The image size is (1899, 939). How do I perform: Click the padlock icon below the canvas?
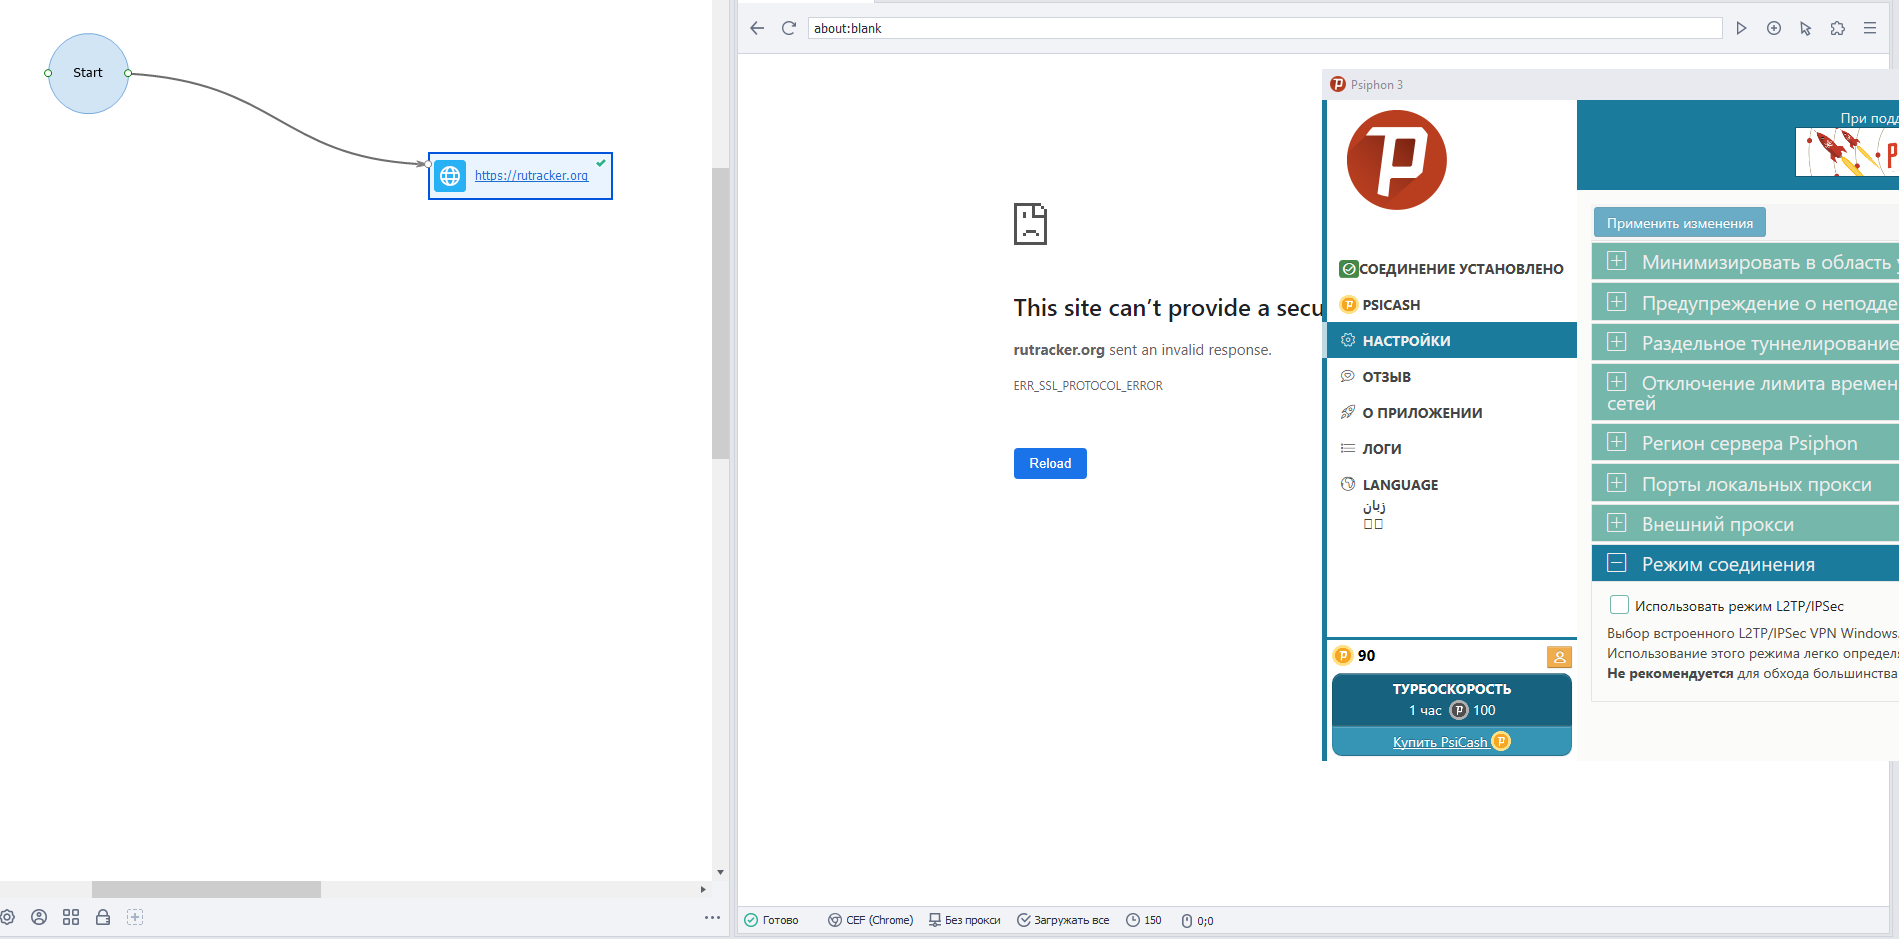click(x=103, y=917)
